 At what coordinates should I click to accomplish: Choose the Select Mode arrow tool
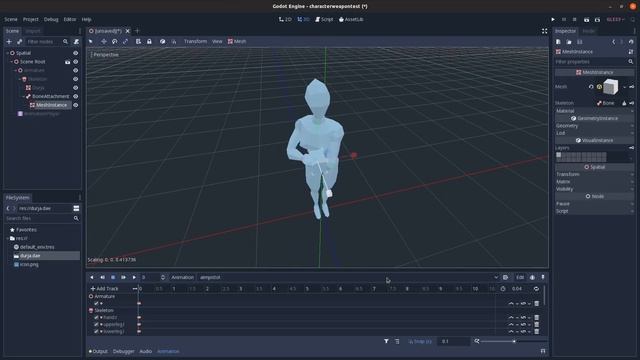(x=91, y=41)
